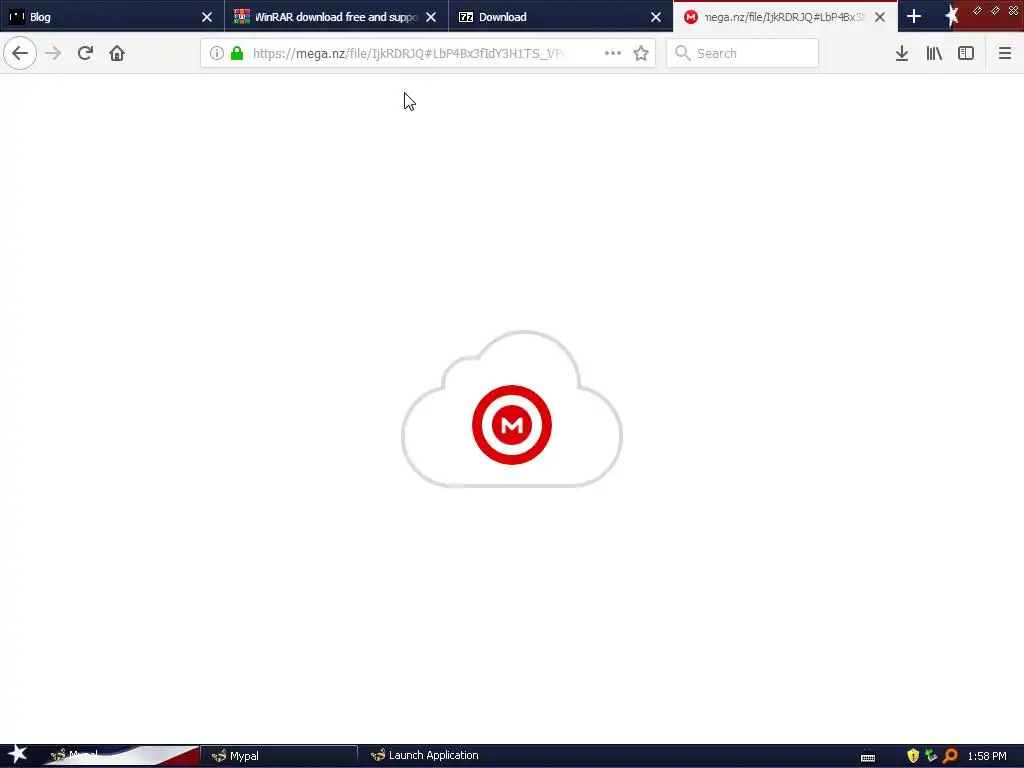The height and width of the screenshot is (768, 1024).
Task: Toggle the sidebar panel view
Action: click(966, 53)
